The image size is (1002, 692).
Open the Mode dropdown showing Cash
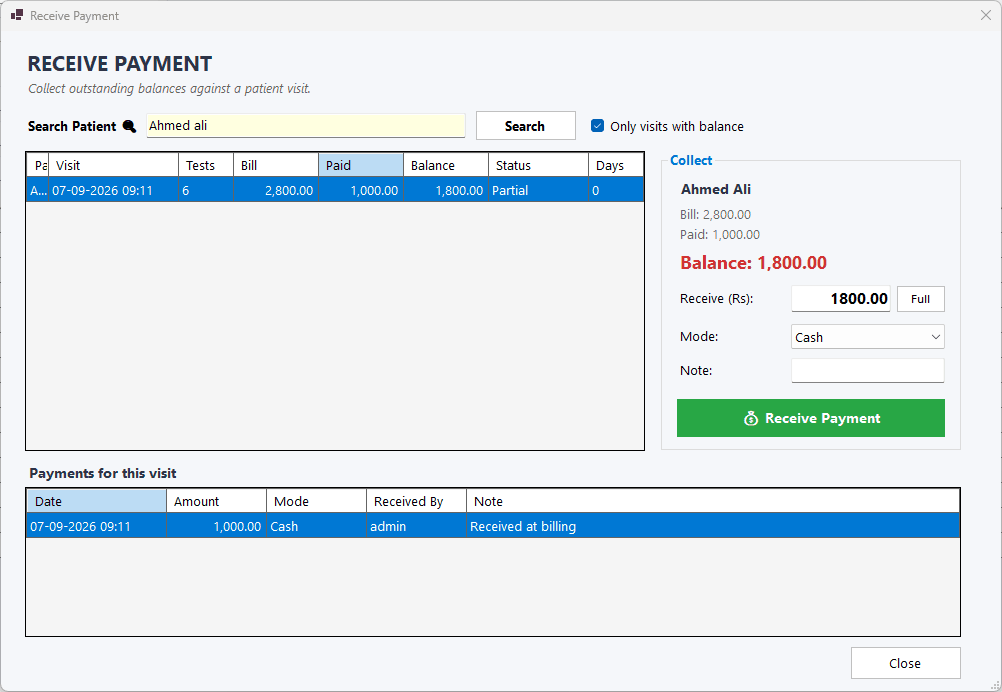click(x=867, y=337)
